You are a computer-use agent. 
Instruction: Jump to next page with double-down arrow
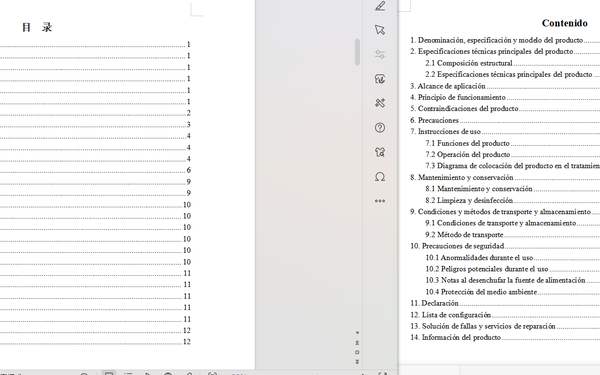tap(357, 362)
